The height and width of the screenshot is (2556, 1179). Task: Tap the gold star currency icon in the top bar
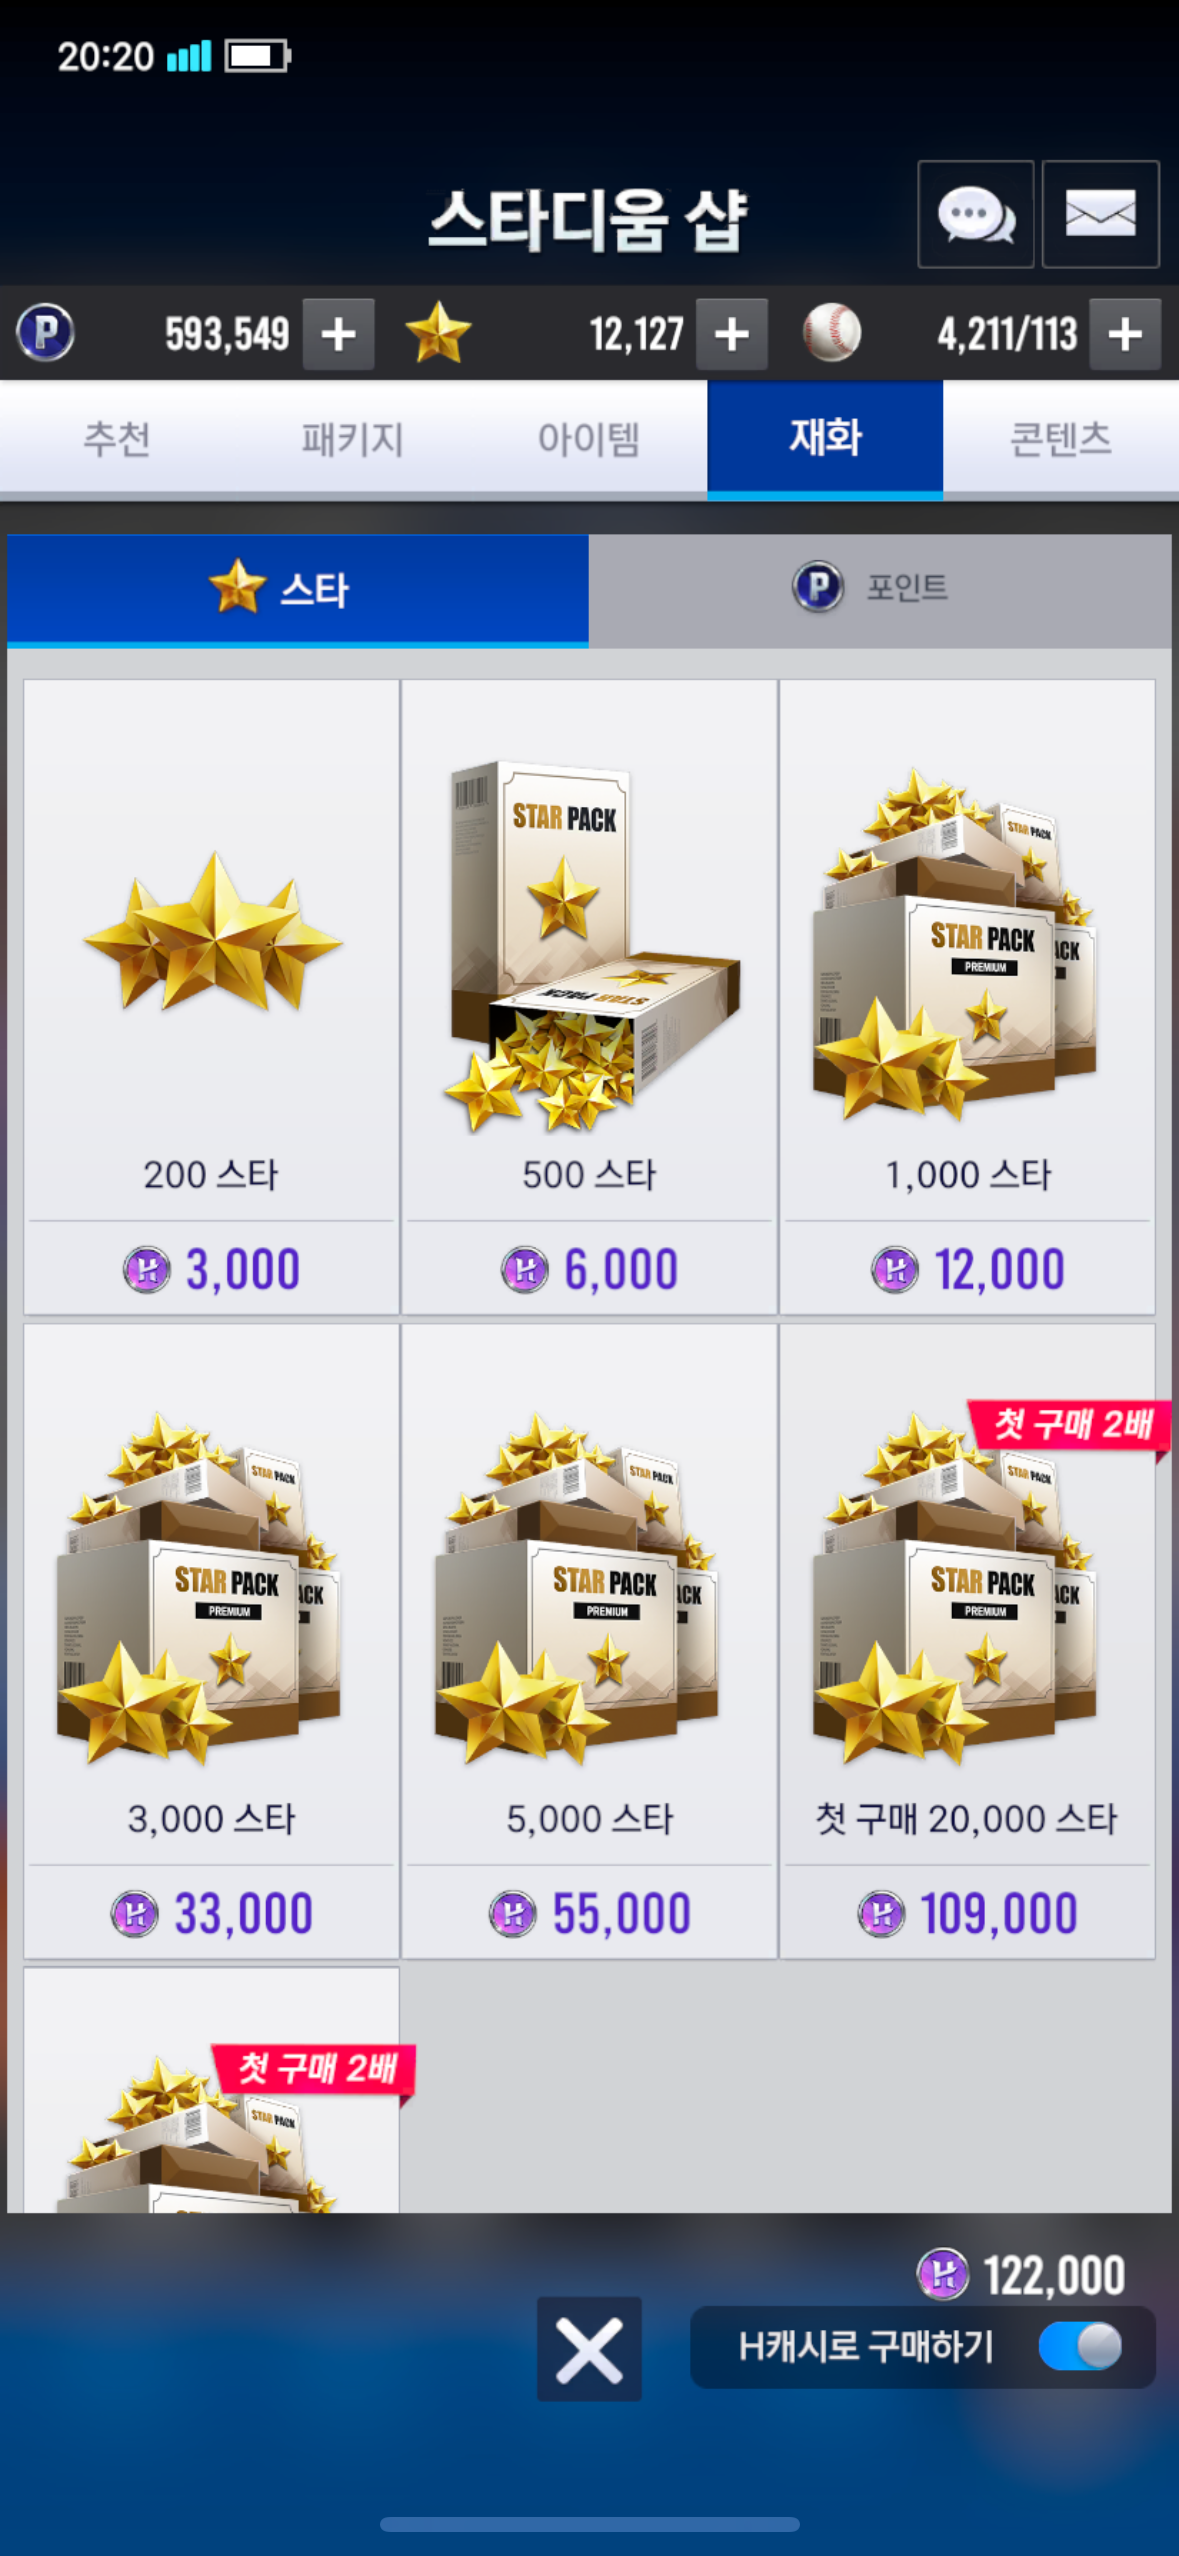(438, 333)
